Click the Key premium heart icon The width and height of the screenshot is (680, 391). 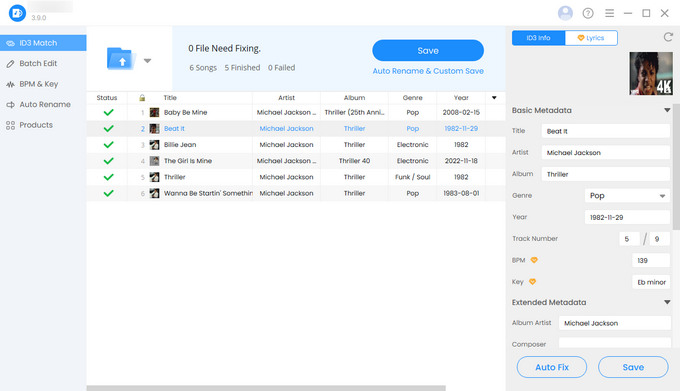(x=532, y=282)
